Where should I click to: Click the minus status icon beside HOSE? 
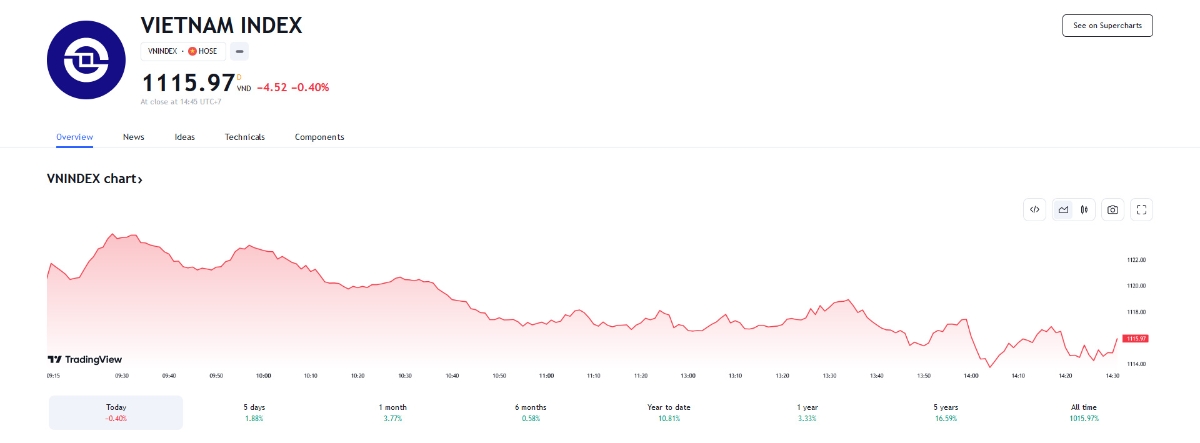tap(240, 51)
